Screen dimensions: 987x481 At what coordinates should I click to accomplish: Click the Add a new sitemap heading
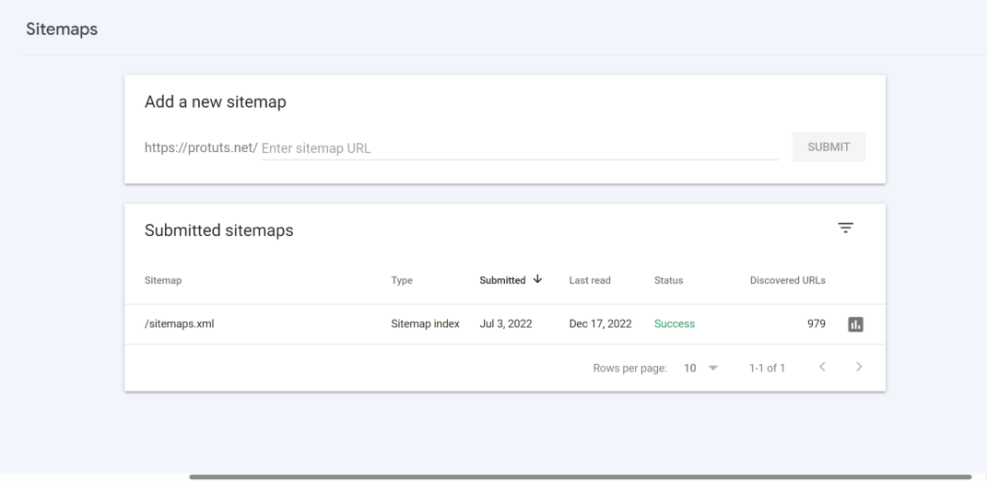tap(215, 102)
